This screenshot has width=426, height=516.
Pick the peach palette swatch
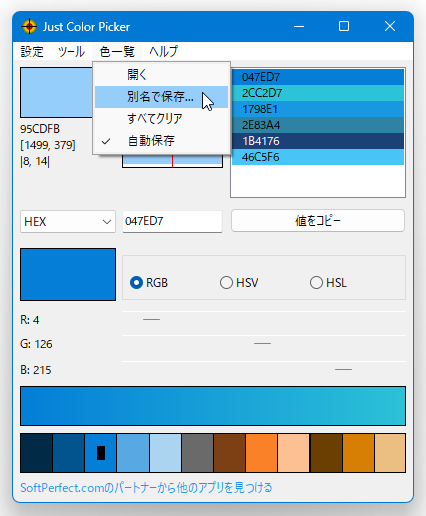[x=294, y=453]
